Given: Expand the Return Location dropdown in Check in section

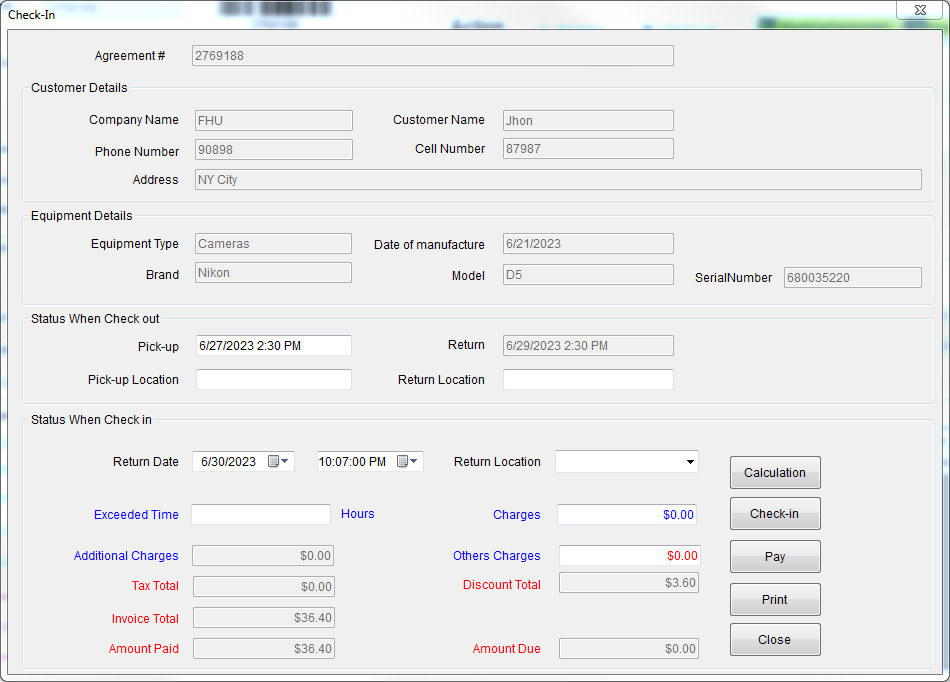Looking at the screenshot, I should pyautogui.click(x=690, y=462).
